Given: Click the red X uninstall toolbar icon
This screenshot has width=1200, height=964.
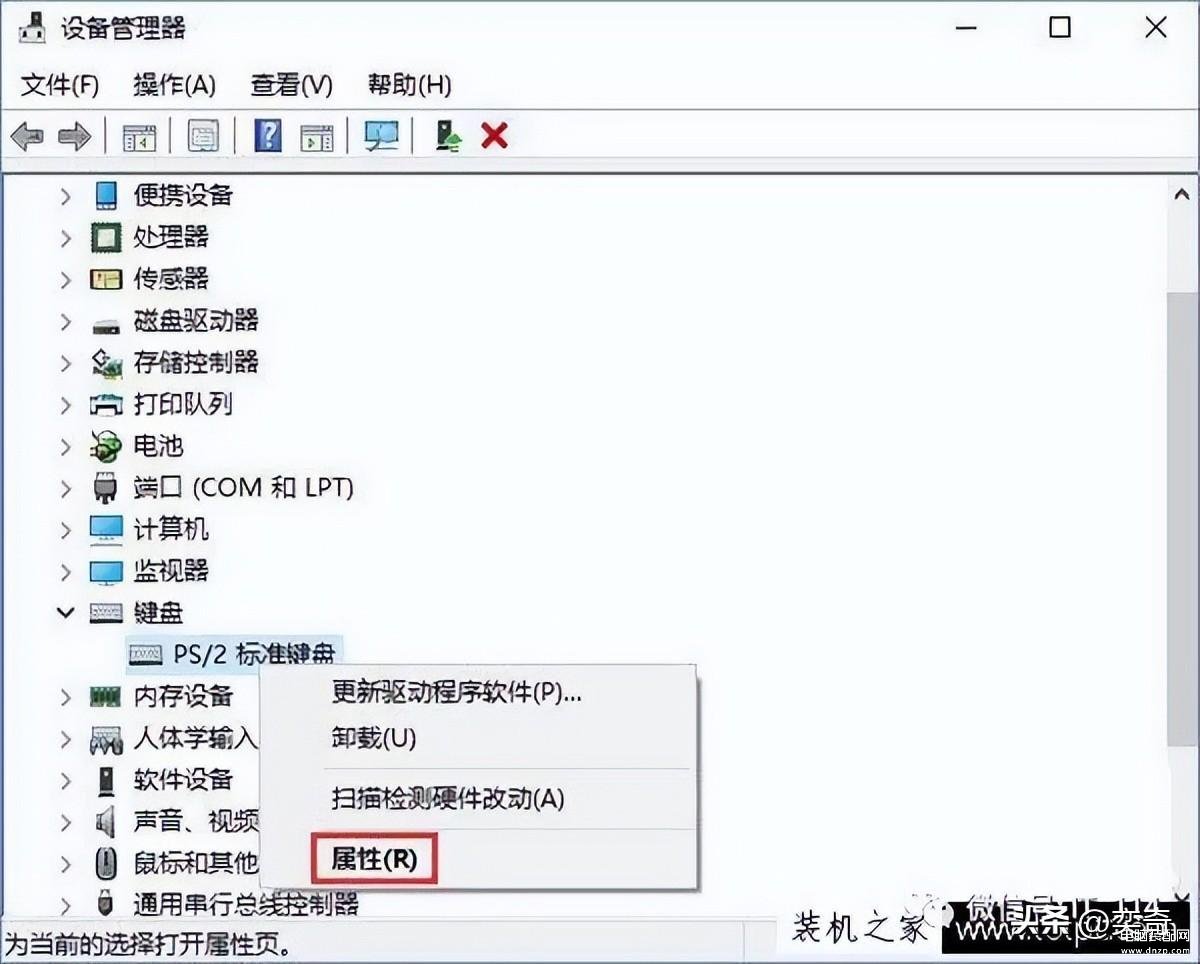Looking at the screenshot, I should [494, 135].
